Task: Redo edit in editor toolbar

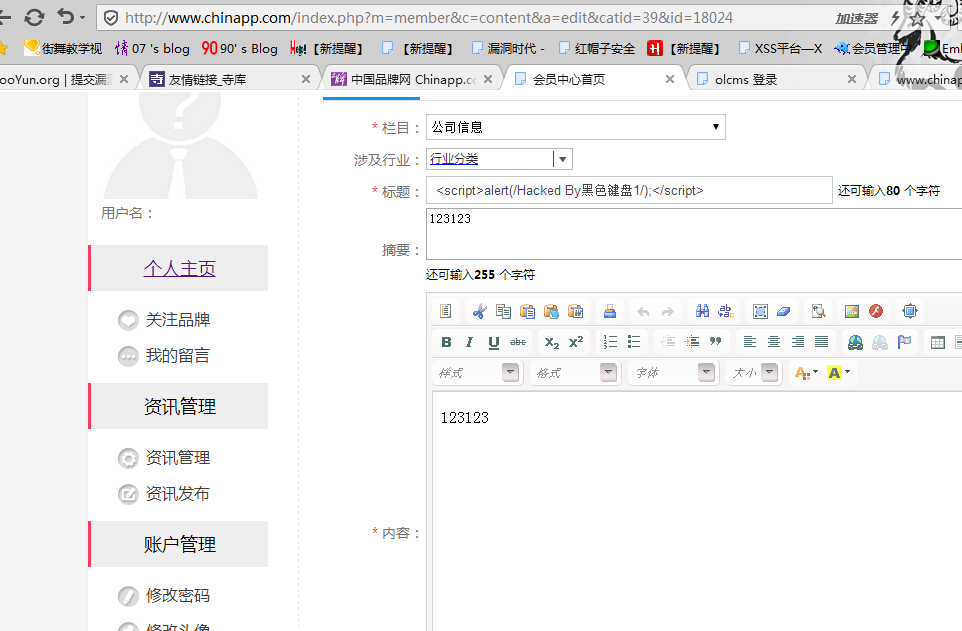Action: pyautogui.click(x=668, y=312)
